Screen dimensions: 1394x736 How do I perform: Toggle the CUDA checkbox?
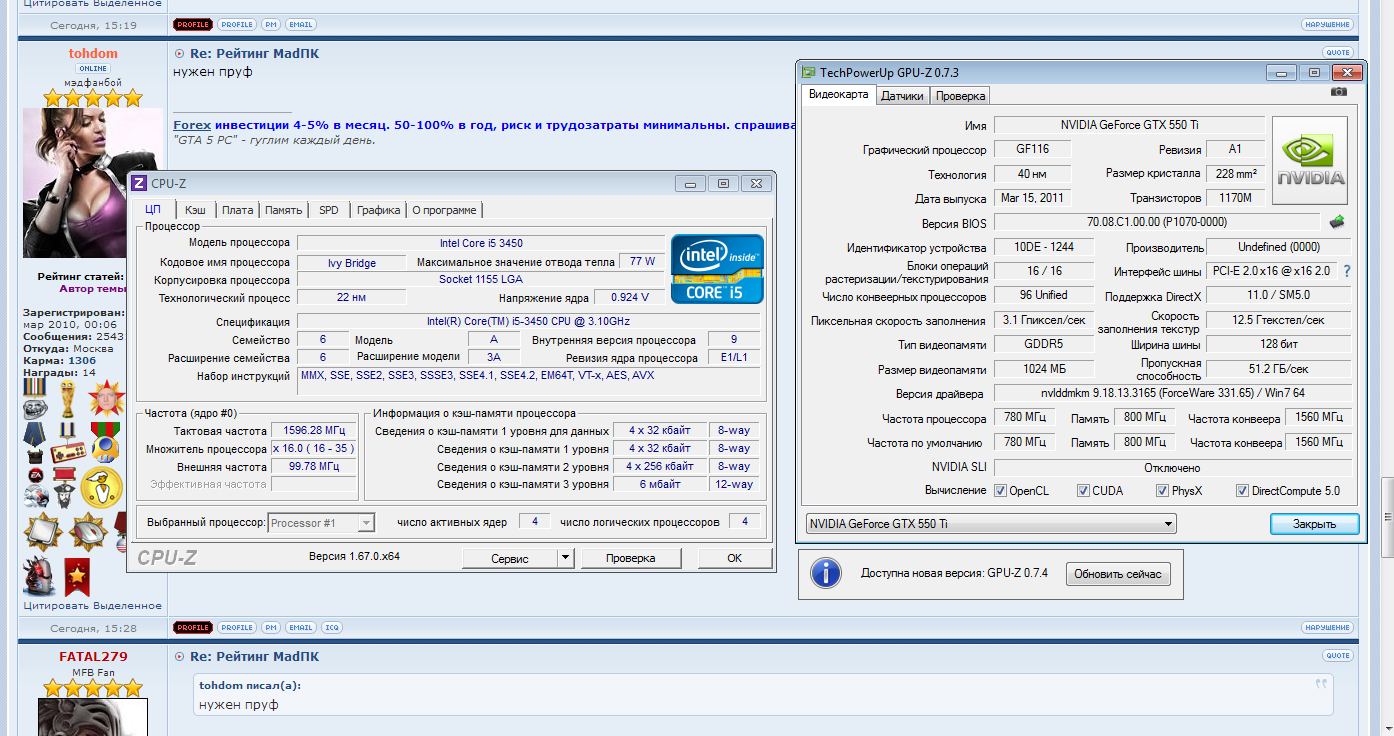point(1083,491)
